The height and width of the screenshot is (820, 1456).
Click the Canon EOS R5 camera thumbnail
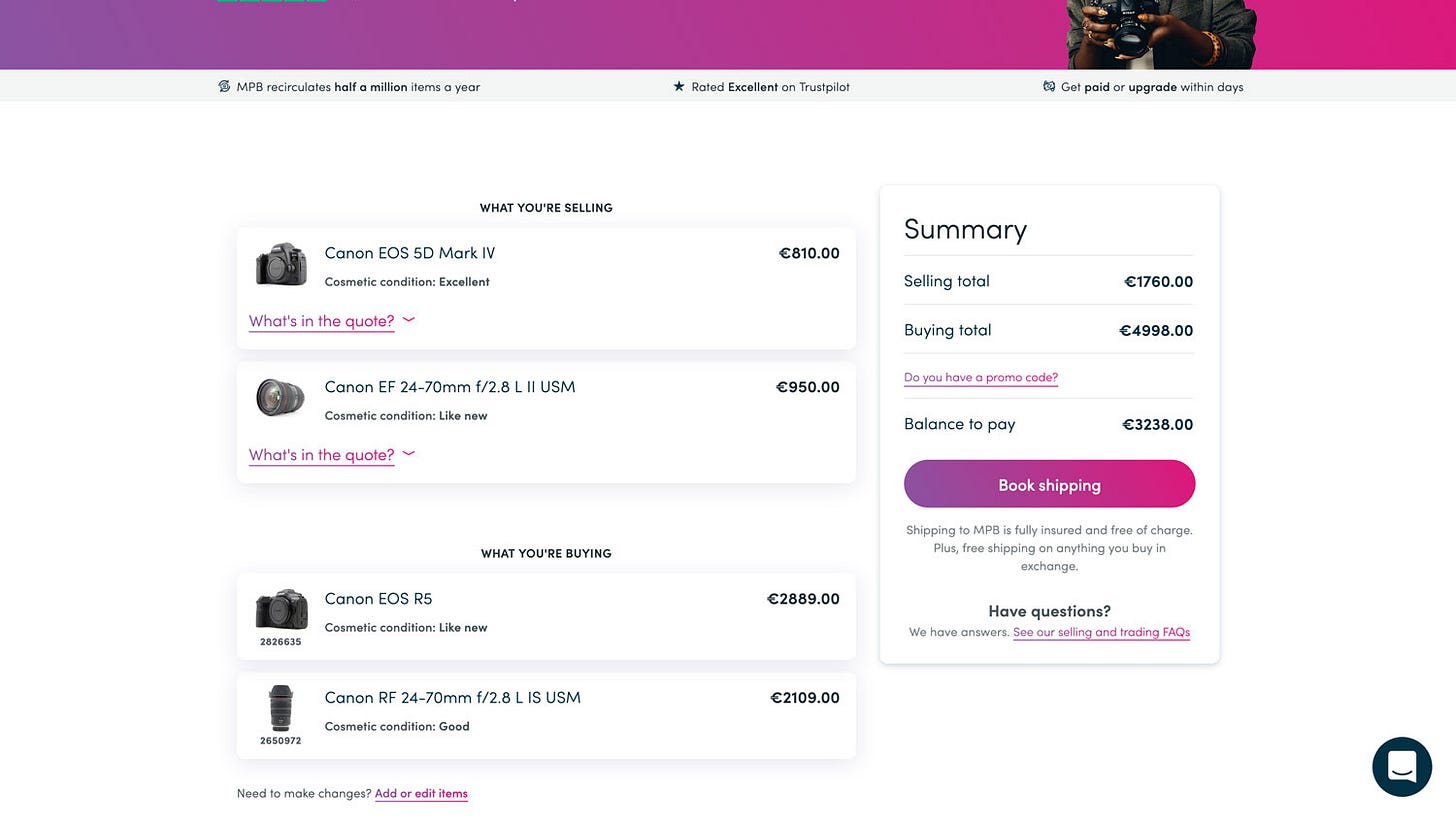pyautogui.click(x=281, y=608)
